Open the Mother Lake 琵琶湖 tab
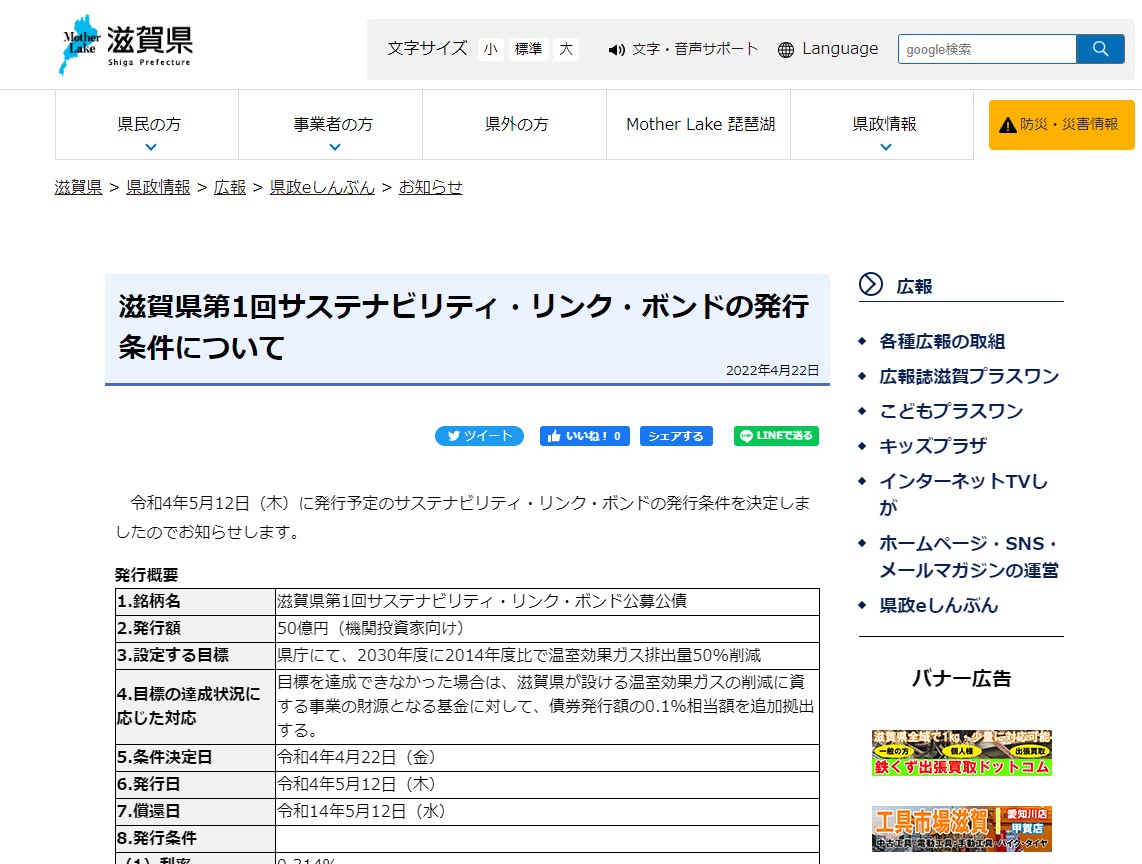1142x864 pixels. (x=699, y=125)
